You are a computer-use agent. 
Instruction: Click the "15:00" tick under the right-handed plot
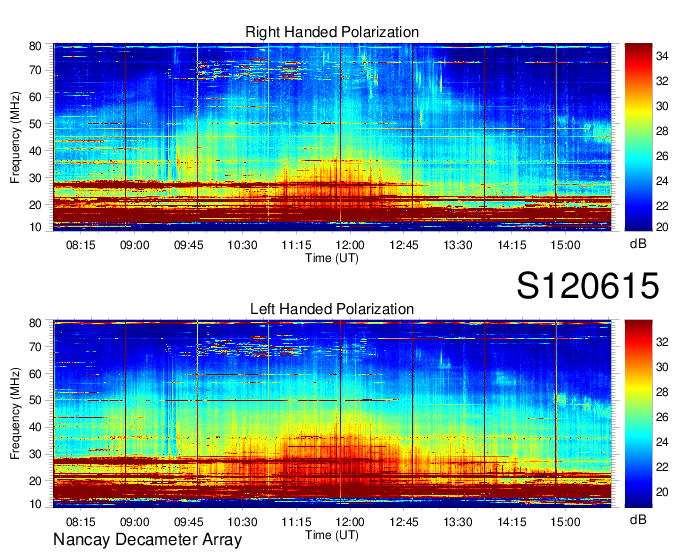click(566, 245)
